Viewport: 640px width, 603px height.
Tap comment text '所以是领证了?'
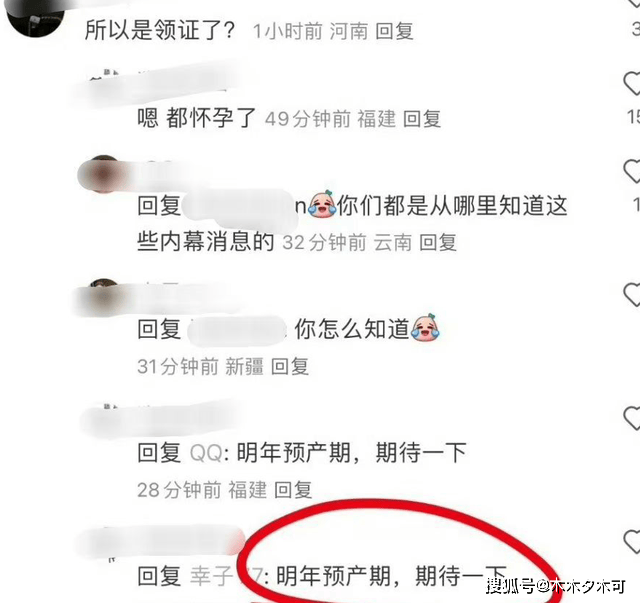[160, 30]
